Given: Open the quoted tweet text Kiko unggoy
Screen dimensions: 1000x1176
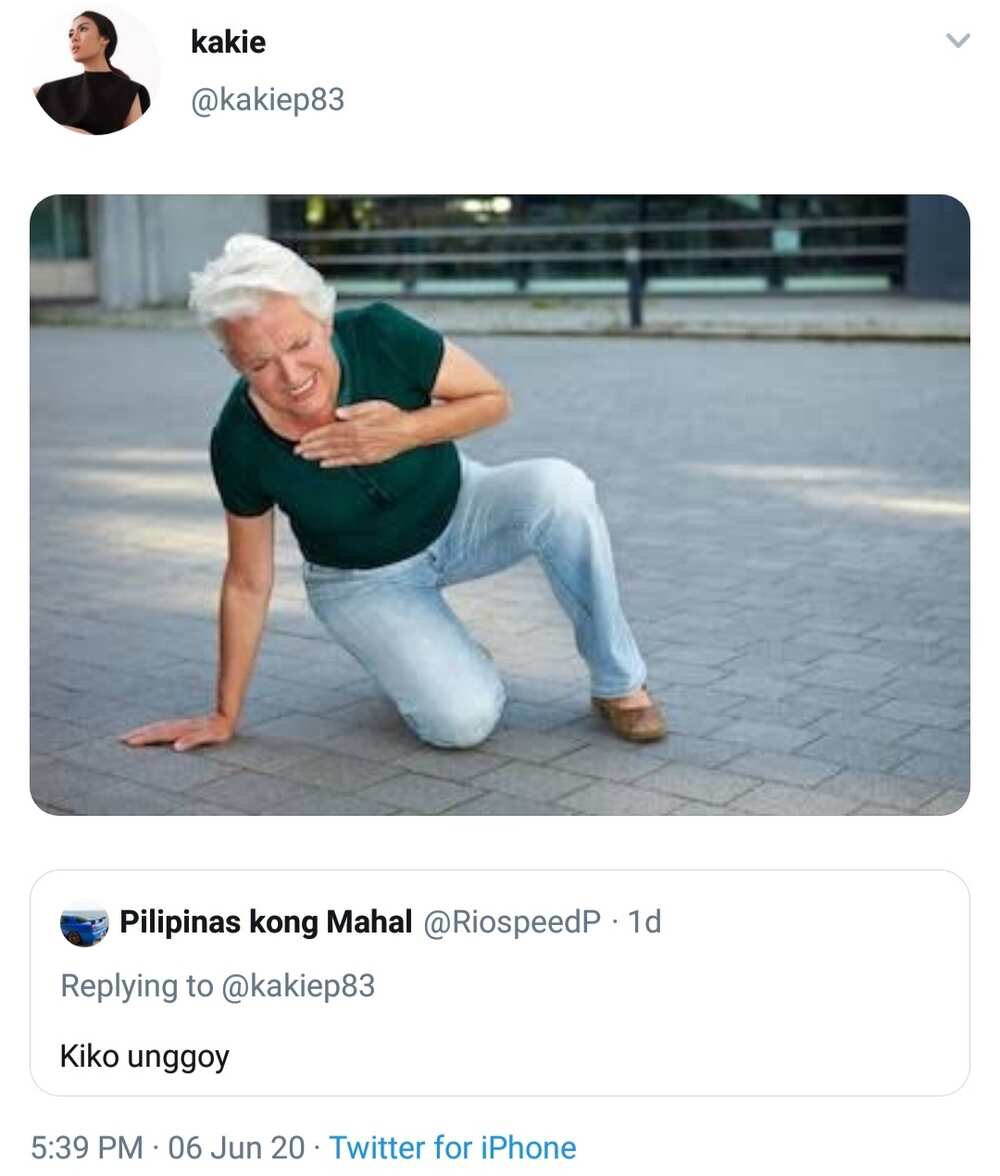Looking at the screenshot, I should click(144, 1057).
